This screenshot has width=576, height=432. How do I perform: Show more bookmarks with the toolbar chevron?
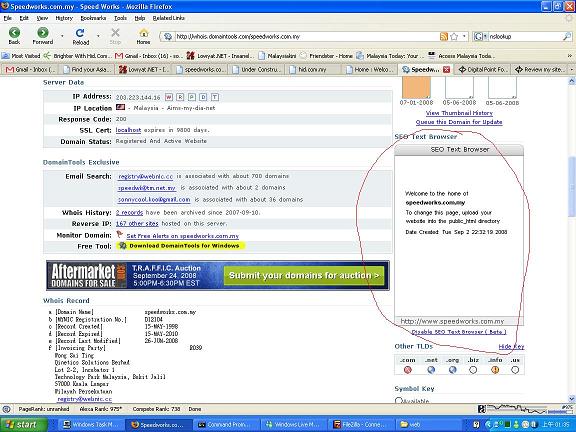[570, 56]
